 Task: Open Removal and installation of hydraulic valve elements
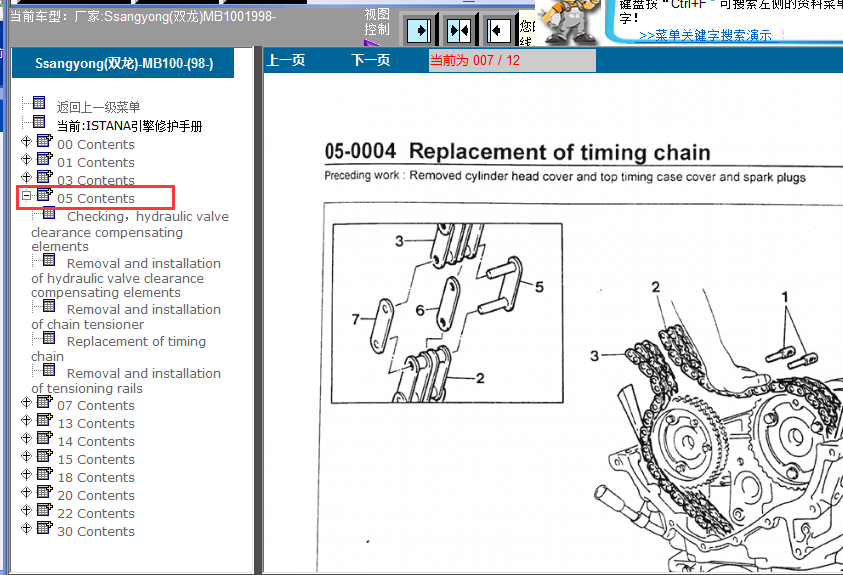[126, 278]
